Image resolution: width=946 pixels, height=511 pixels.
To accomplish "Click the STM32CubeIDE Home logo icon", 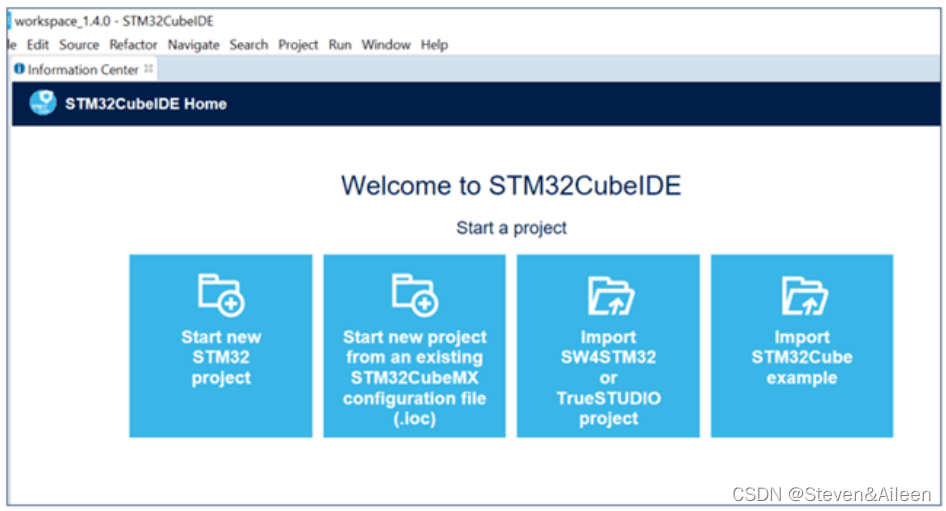I will pyautogui.click(x=43, y=103).
